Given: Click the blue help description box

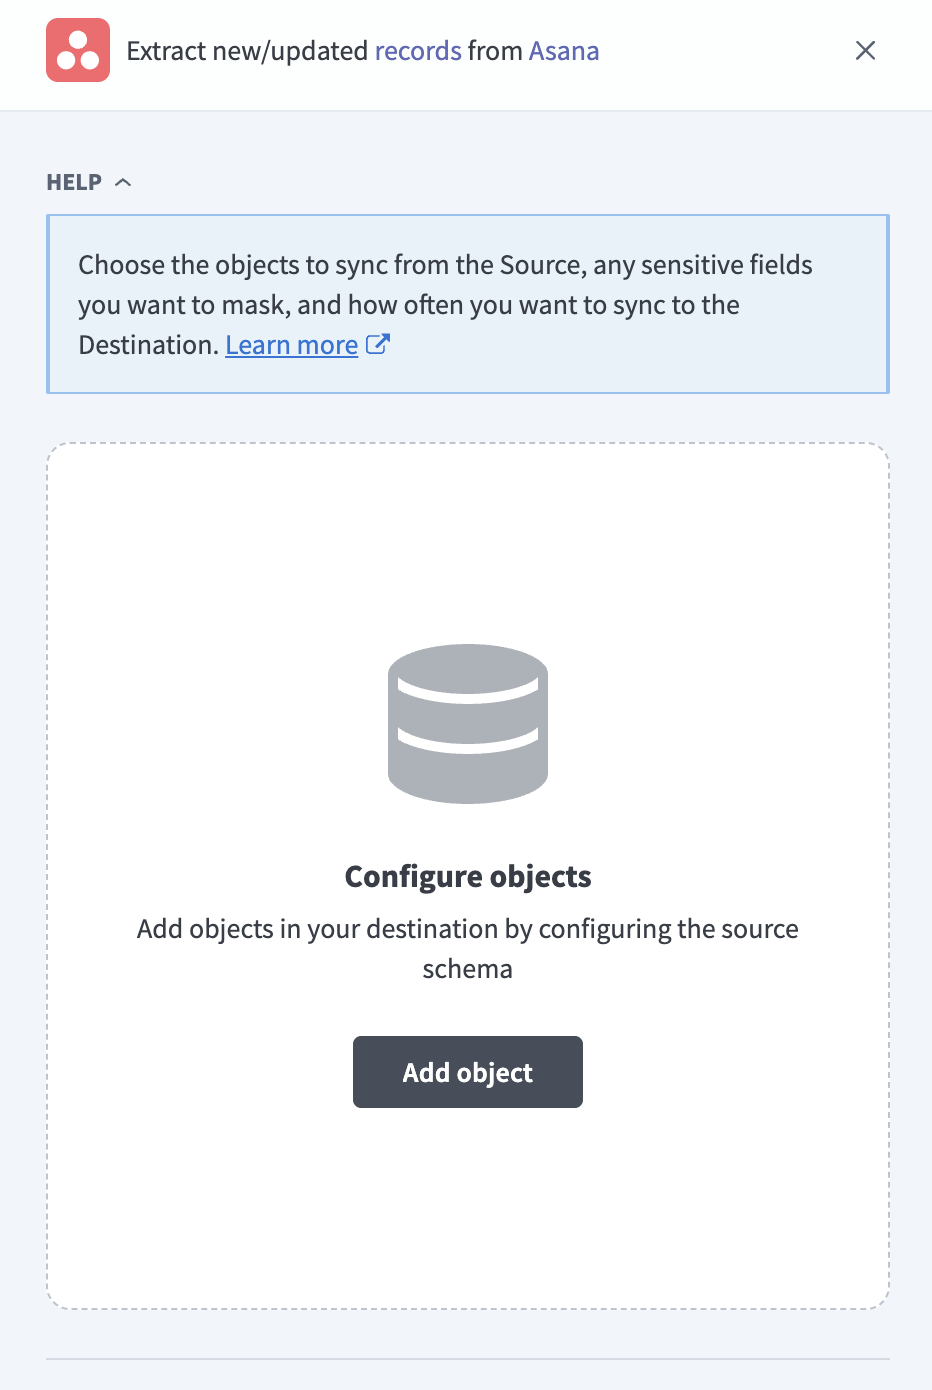Looking at the screenshot, I should (x=468, y=304).
